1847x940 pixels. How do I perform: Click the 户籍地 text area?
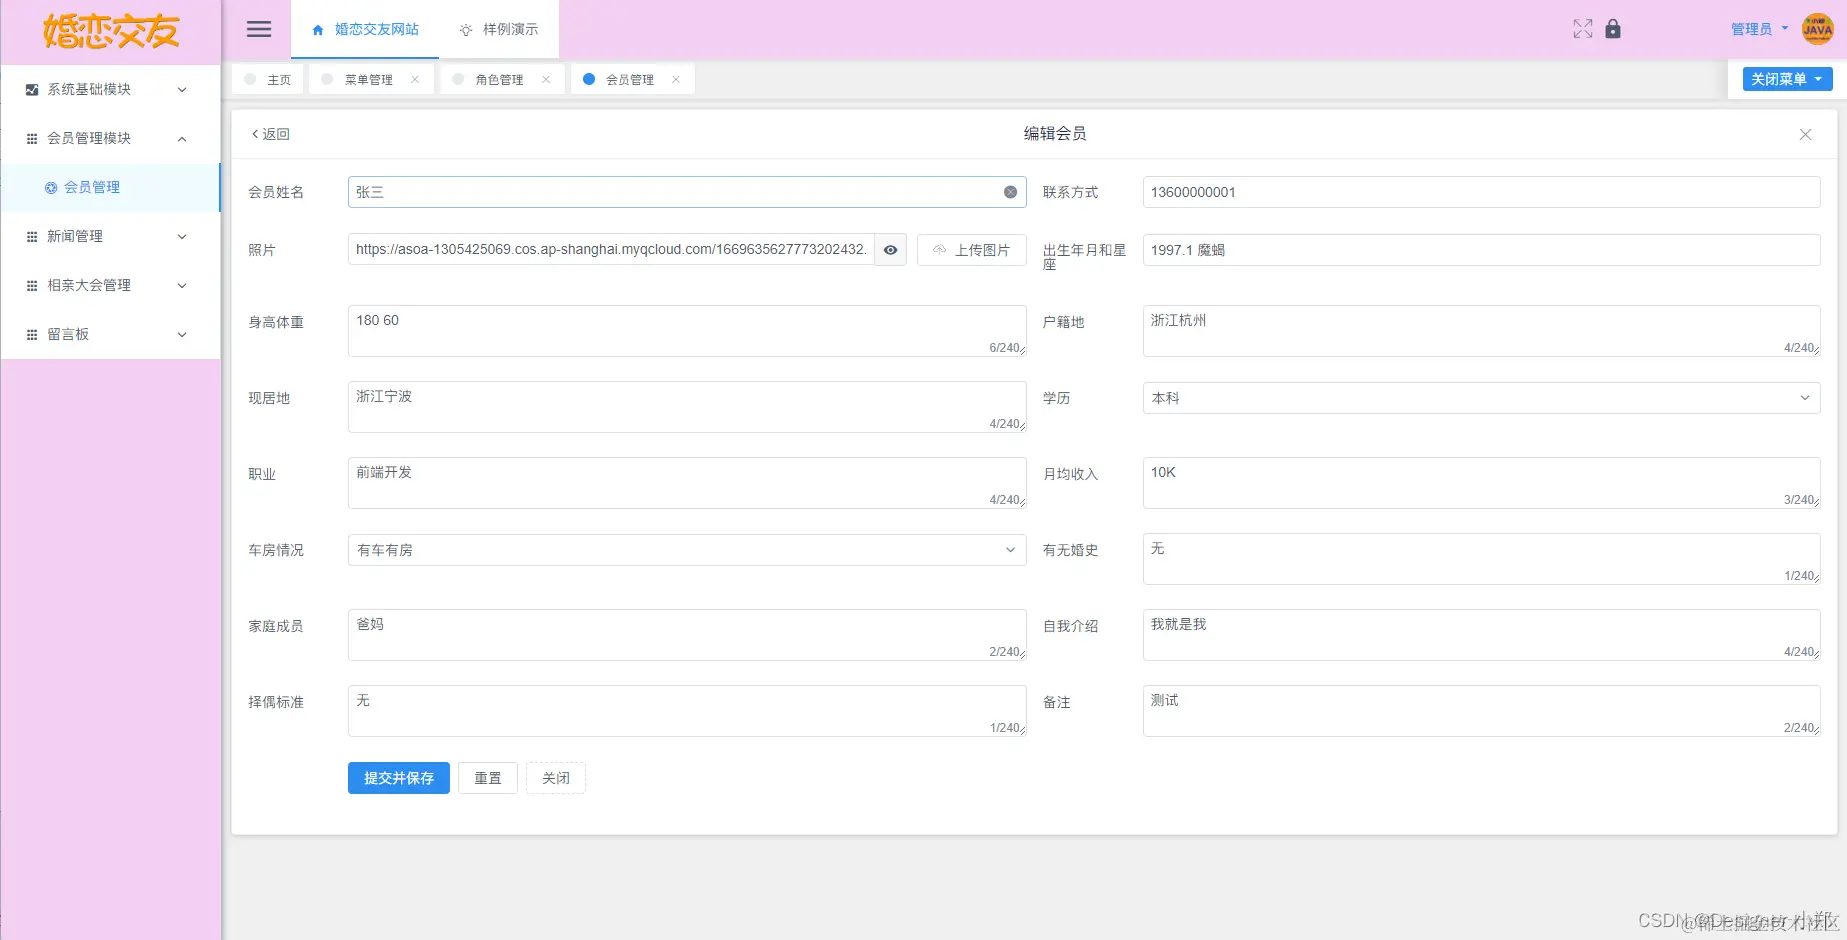(x=1481, y=331)
